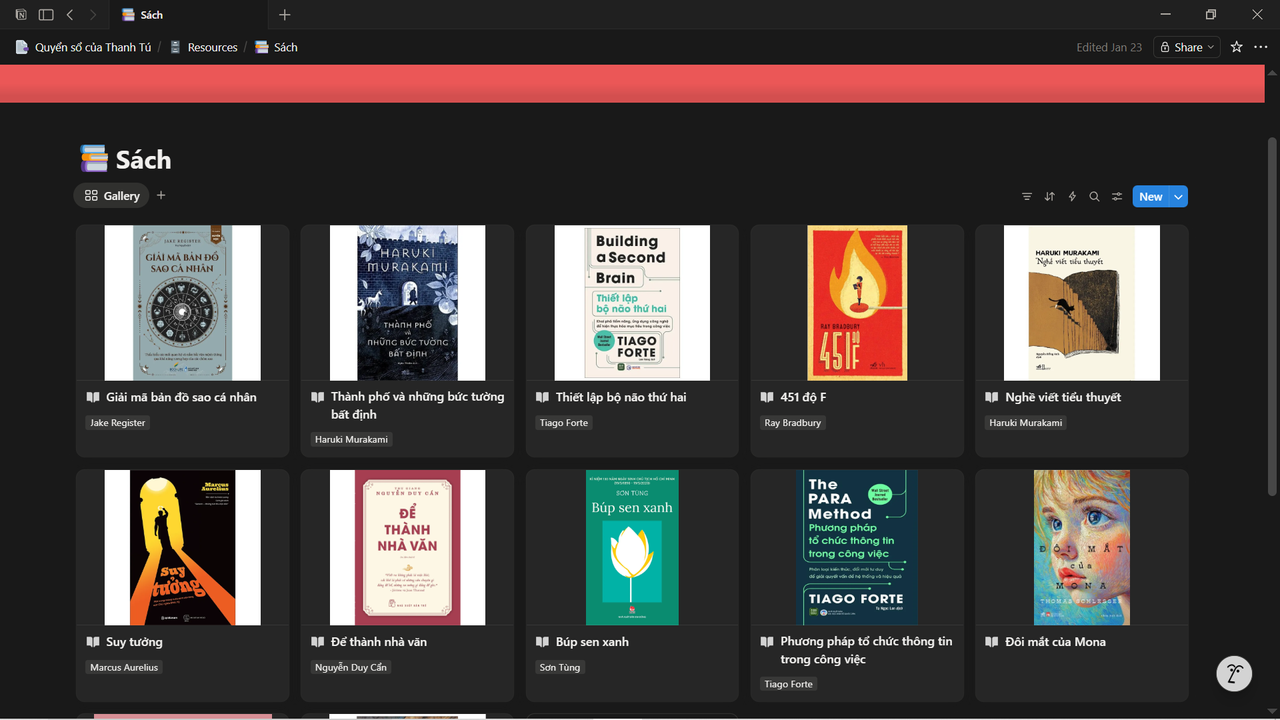This screenshot has height=720, width=1280.
Task: Open the 451 độ F book cover
Action: [857, 303]
